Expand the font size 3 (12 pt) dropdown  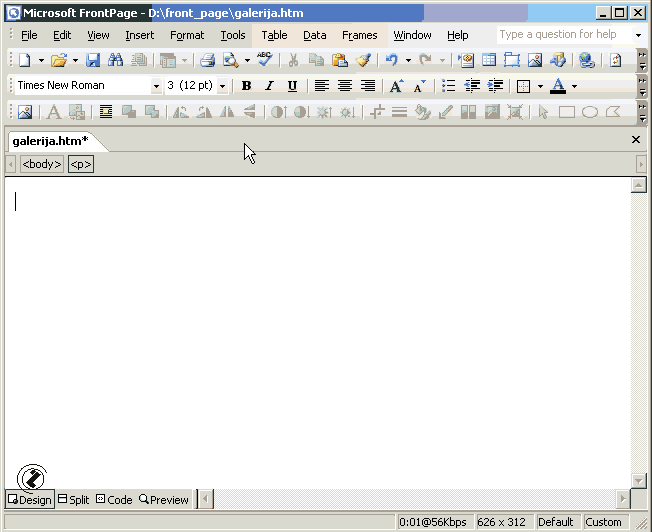(x=222, y=86)
